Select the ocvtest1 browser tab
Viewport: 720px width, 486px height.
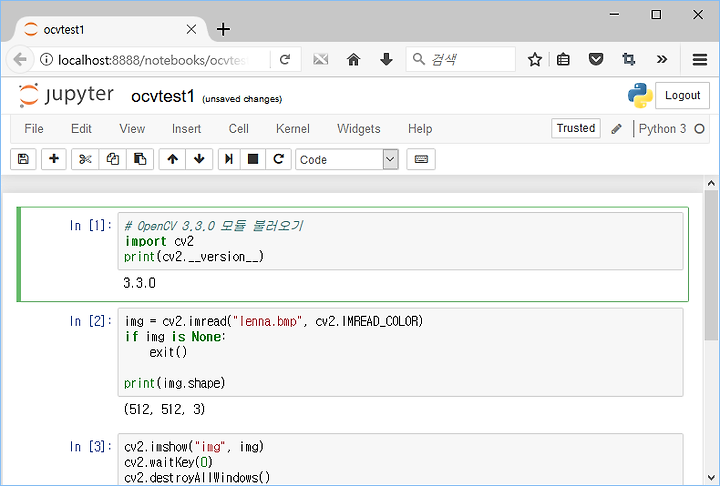coord(110,29)
